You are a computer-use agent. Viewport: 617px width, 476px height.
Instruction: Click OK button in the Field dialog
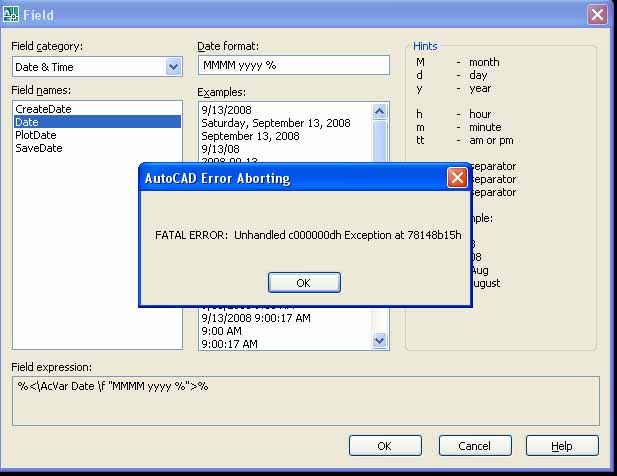pyautogui.click(x=385, y=446)
